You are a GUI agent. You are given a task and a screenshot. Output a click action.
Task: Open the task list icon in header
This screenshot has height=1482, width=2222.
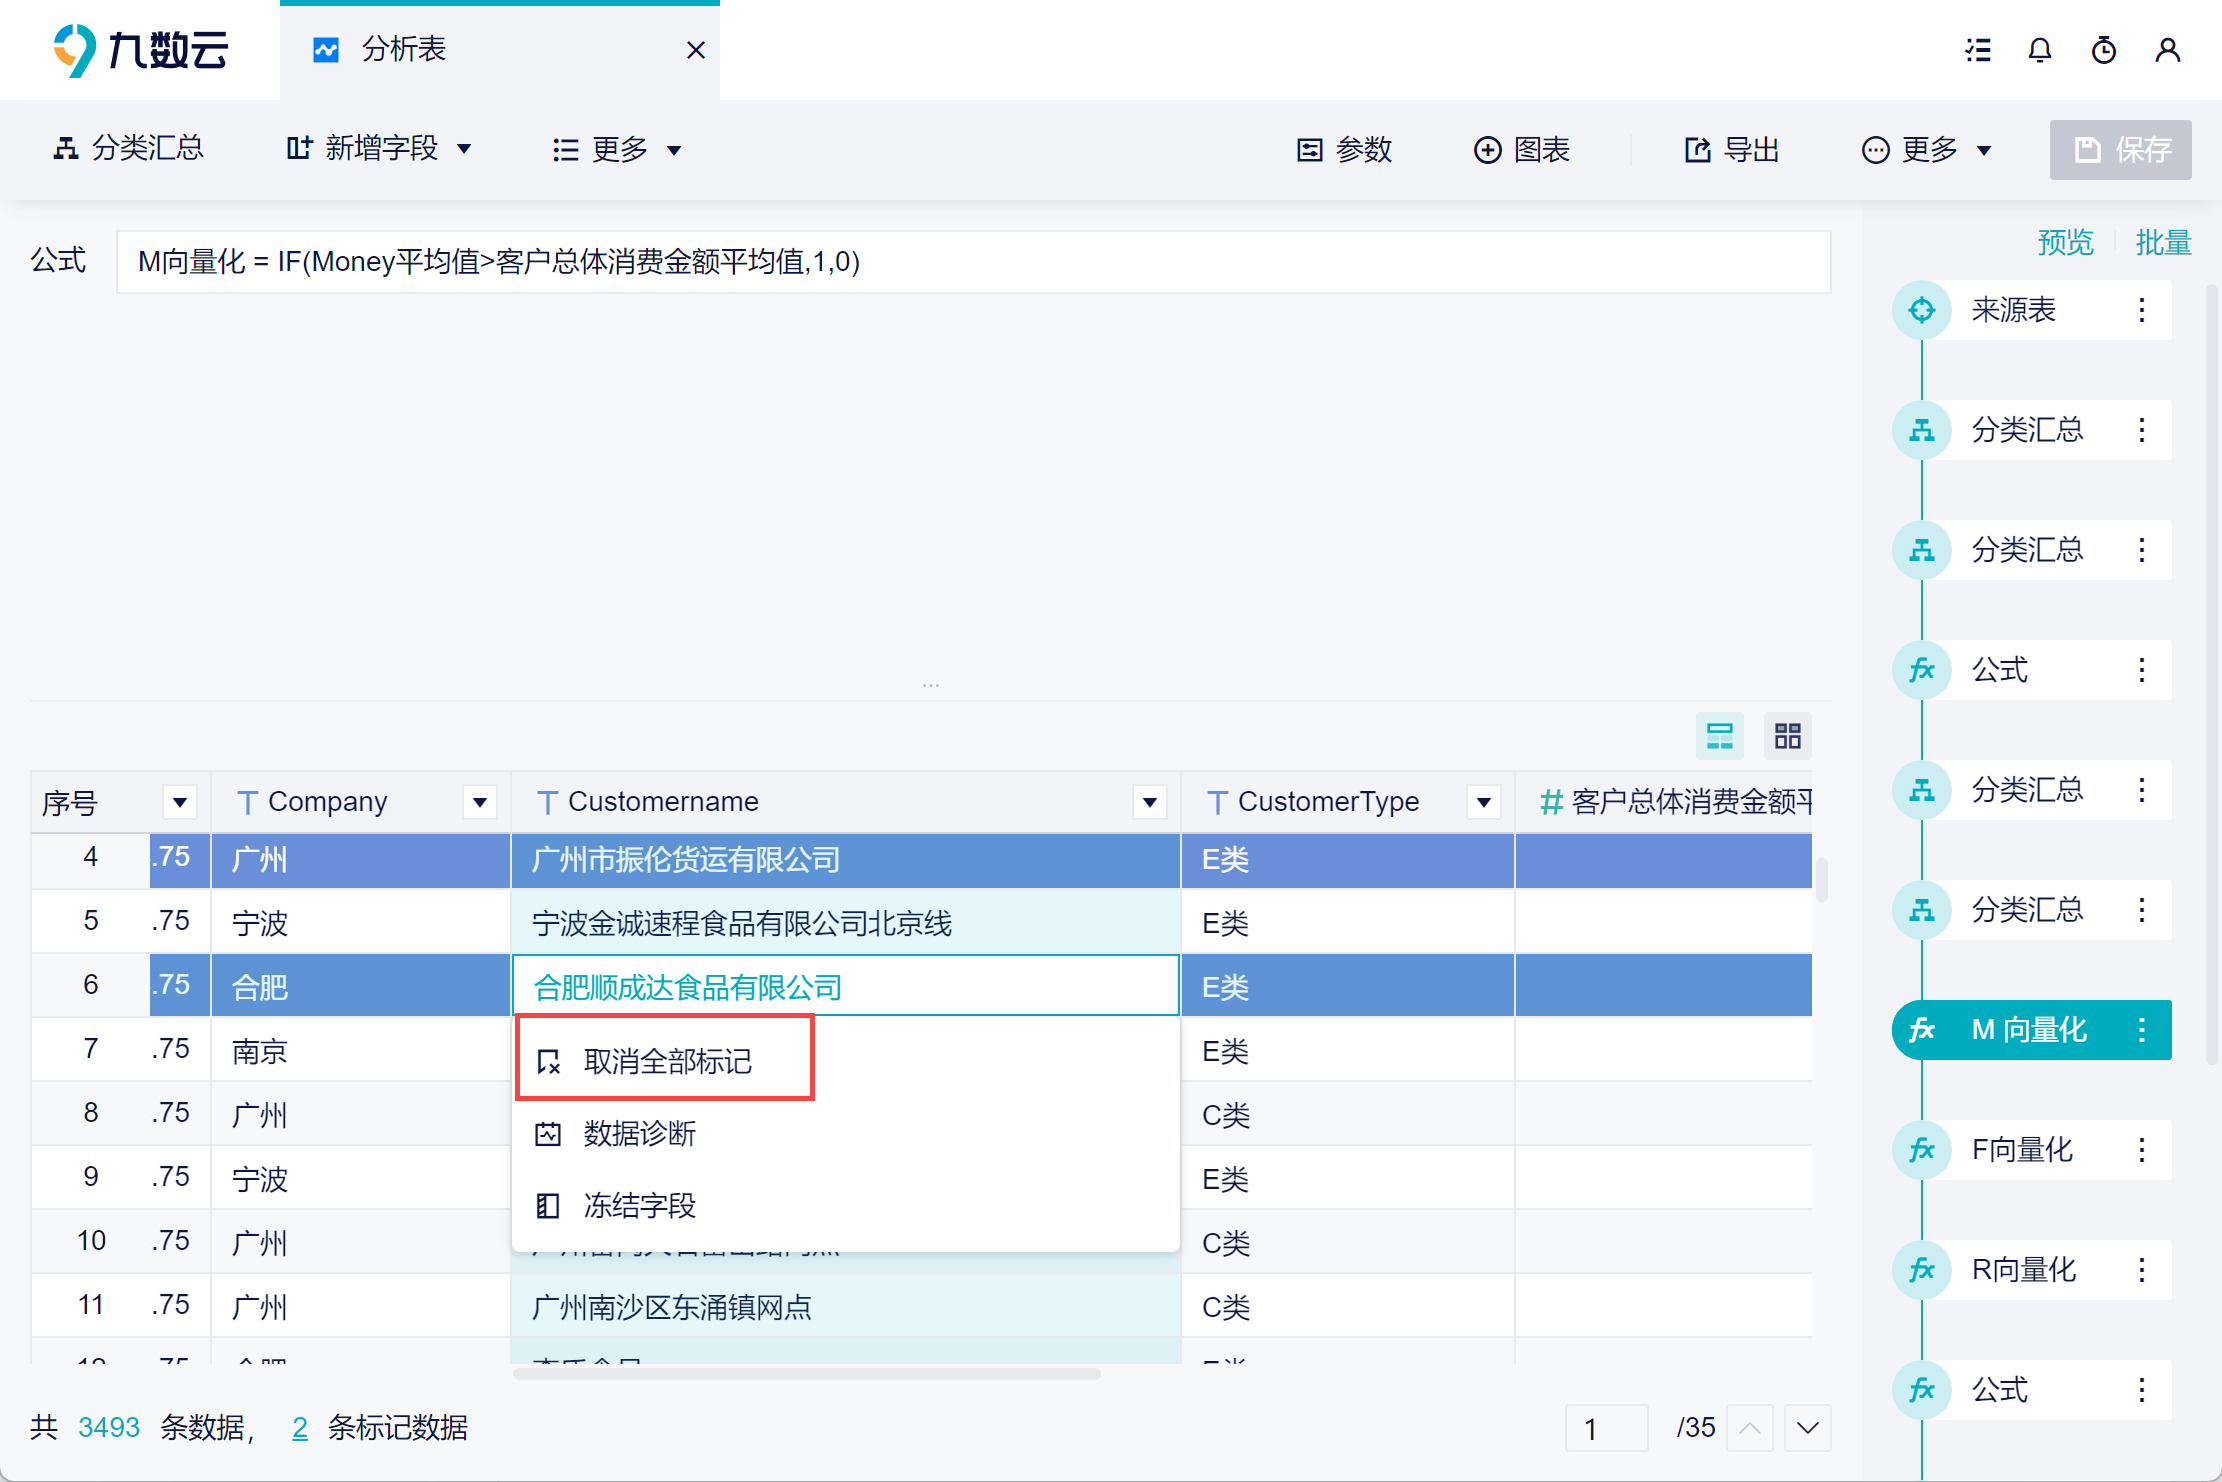pyautogui.click(x=1977, y=50)
